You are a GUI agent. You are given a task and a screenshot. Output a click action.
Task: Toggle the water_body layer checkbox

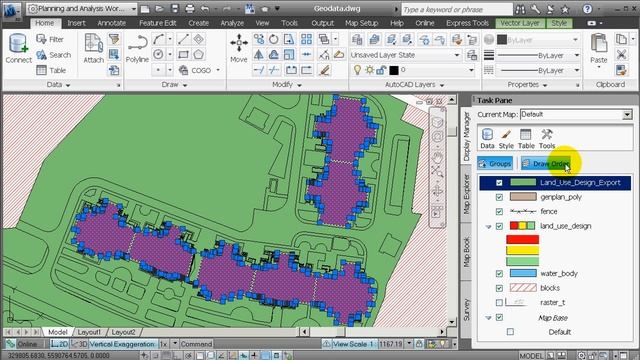point(499,273)
